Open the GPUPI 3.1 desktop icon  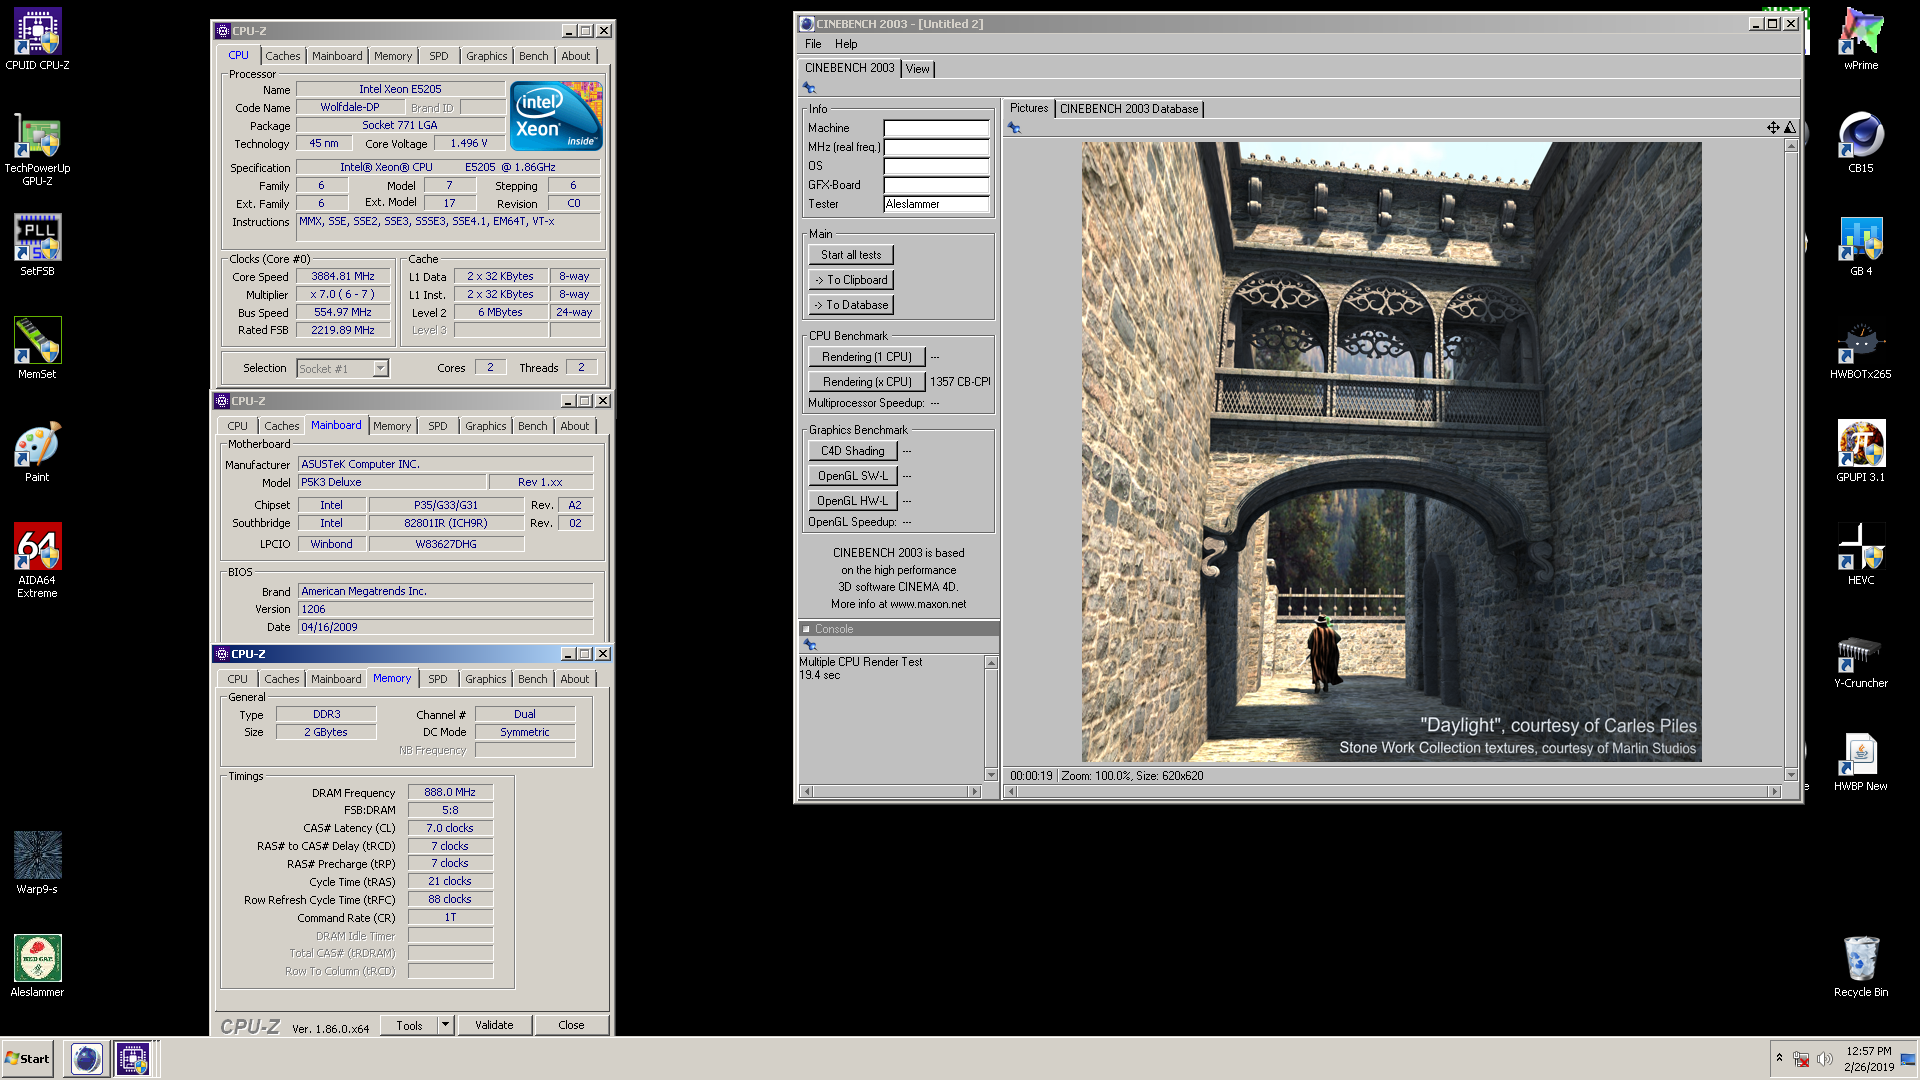point(1861,452)
